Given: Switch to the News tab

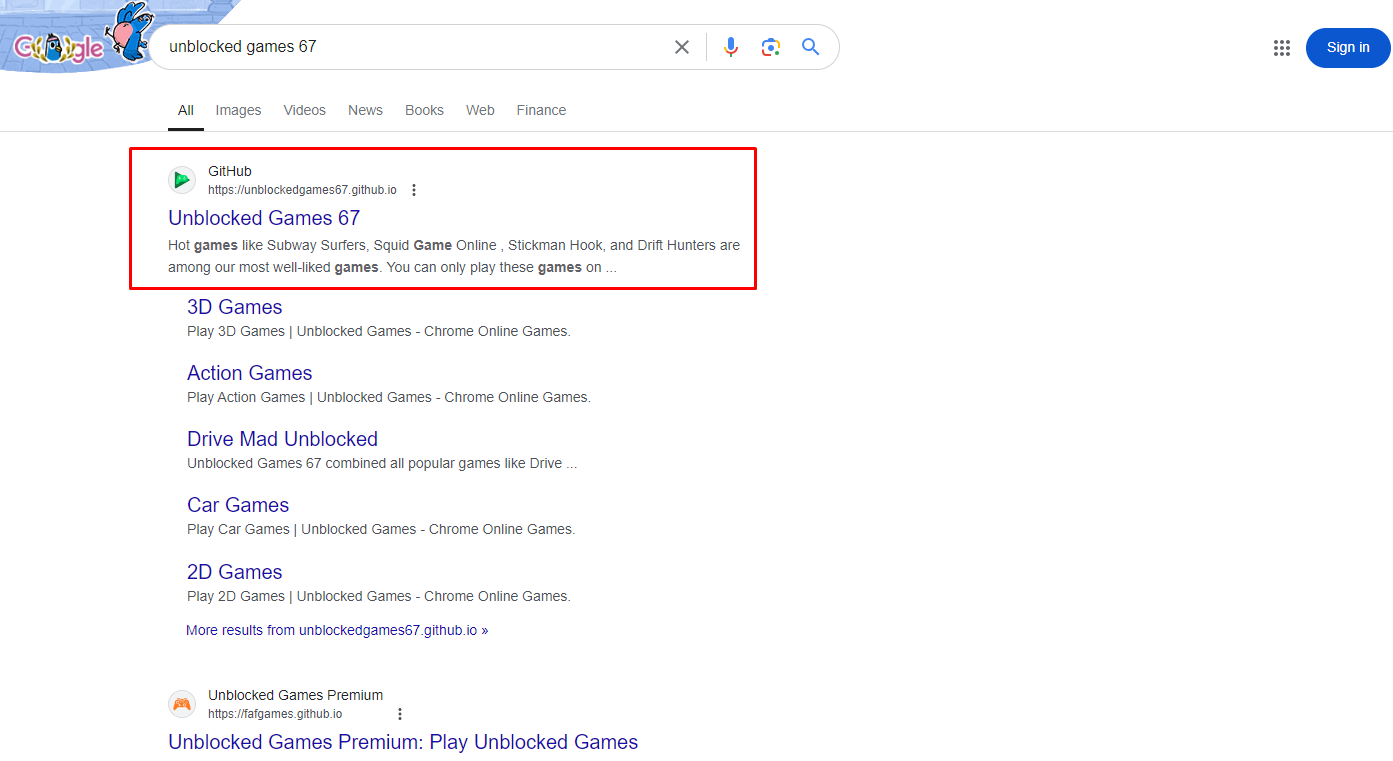Looking at the screenshot, I should tap(365, 110).
